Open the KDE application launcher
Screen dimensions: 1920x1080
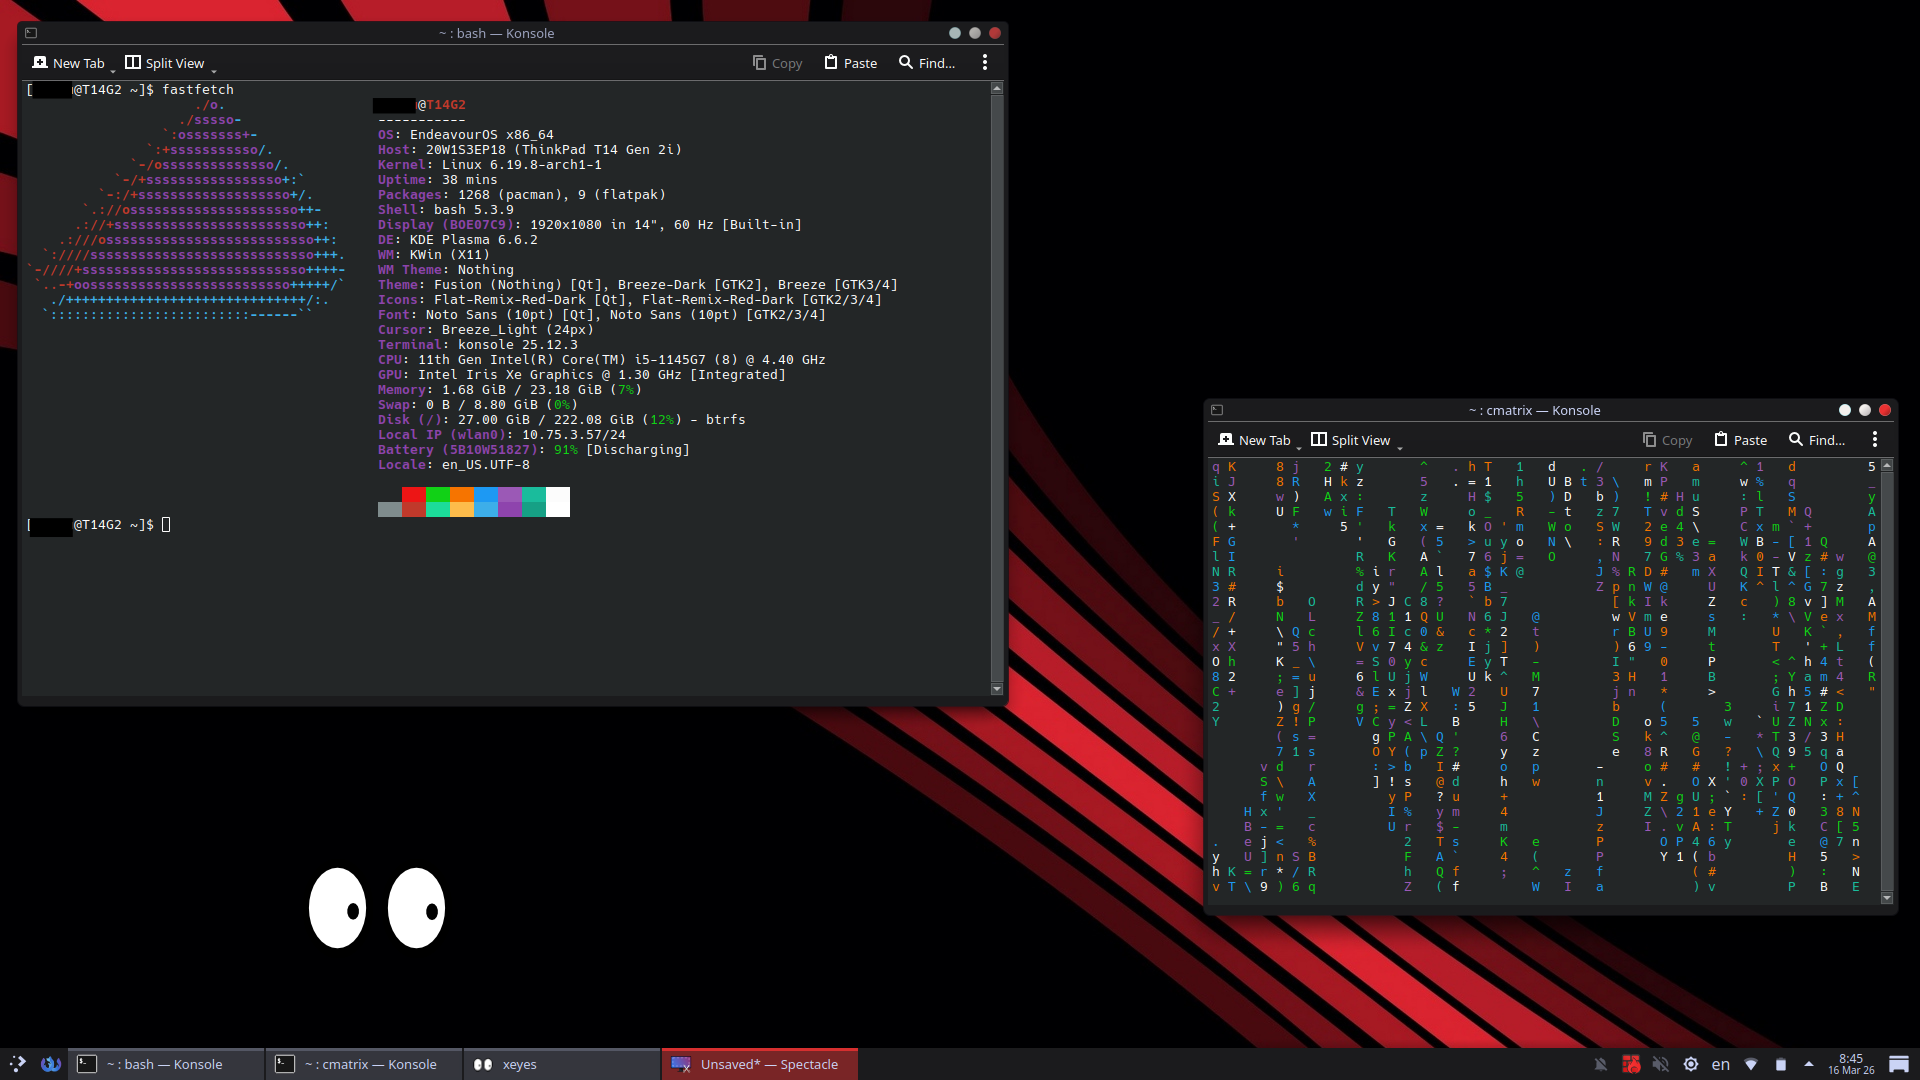[17, 1064]
